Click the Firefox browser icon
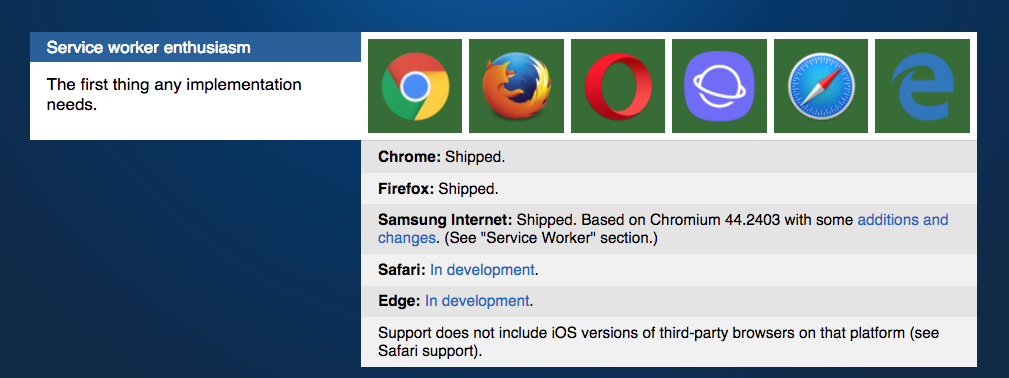This screenshot has height=378, width=1009. tap(516, 86)
